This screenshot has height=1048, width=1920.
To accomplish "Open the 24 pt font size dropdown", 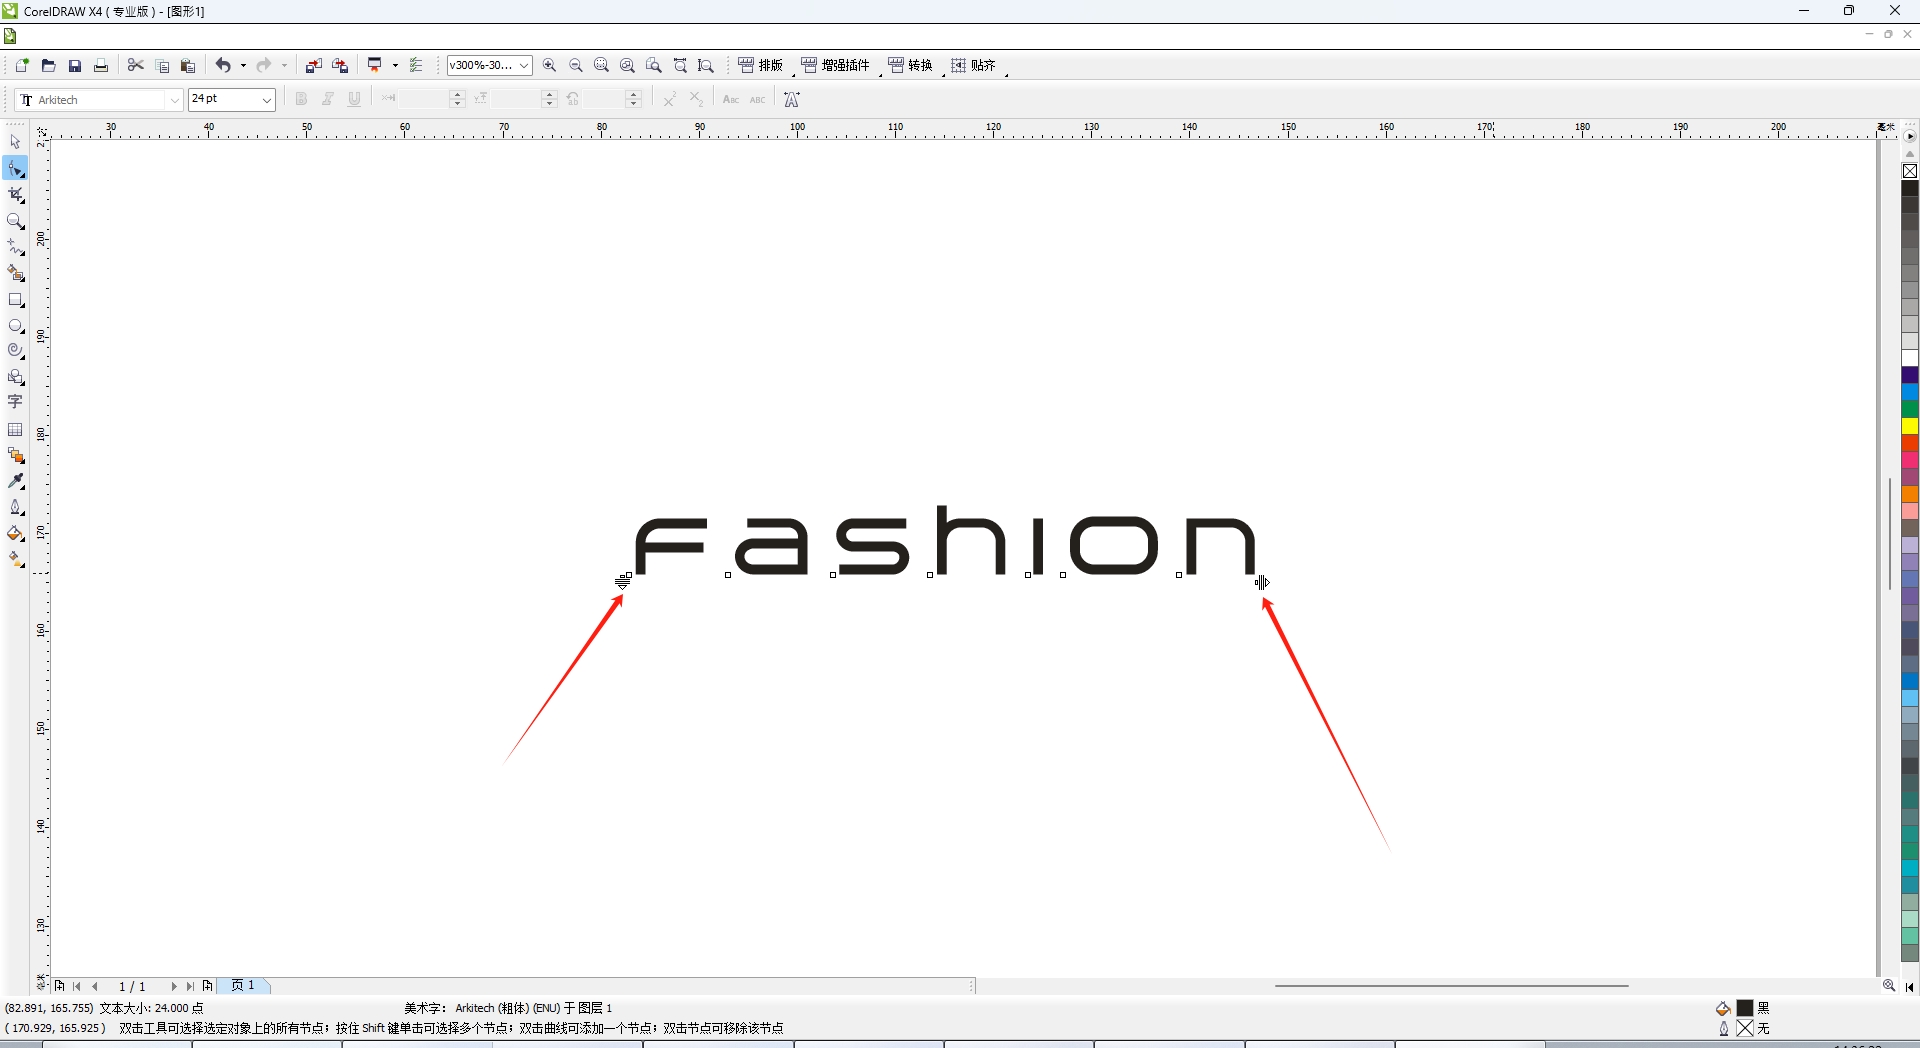I will [x=266, y=100].
